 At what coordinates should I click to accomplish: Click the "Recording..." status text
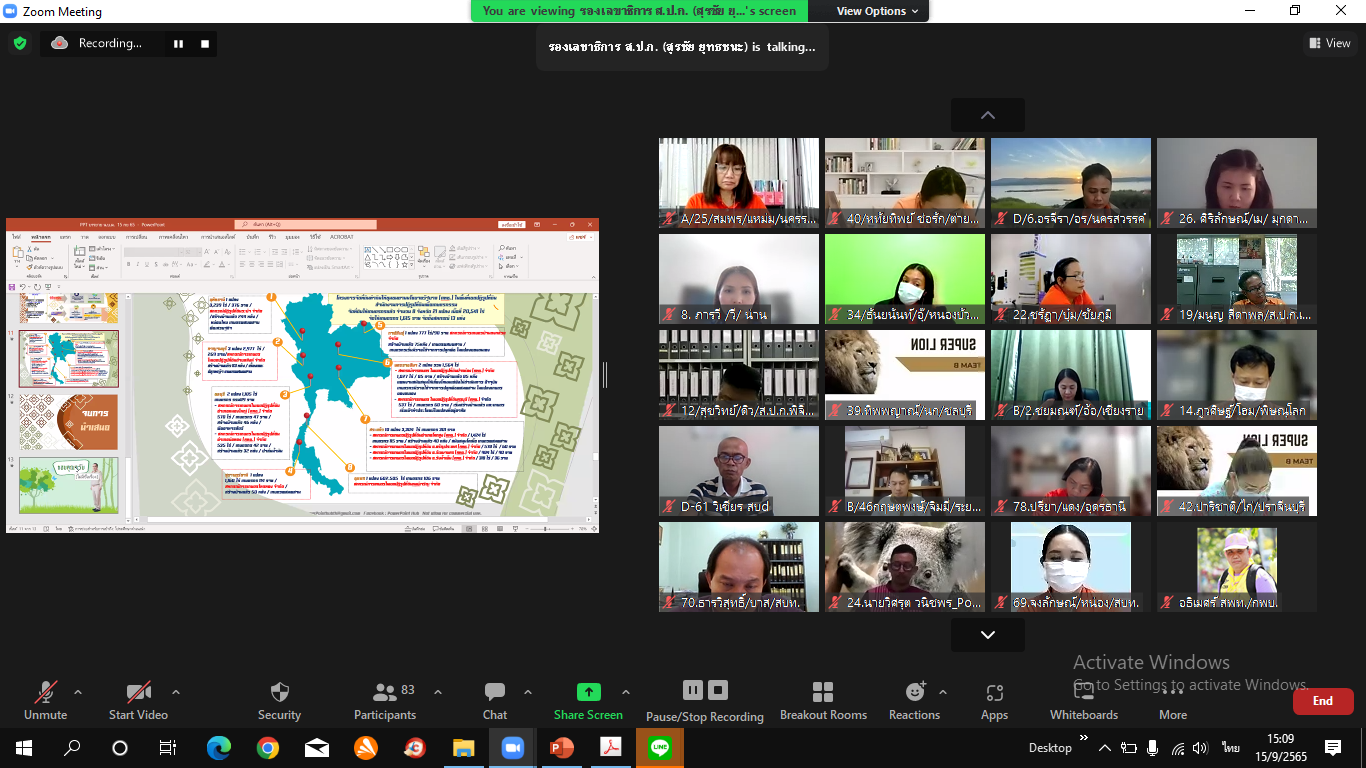(110, 43)
